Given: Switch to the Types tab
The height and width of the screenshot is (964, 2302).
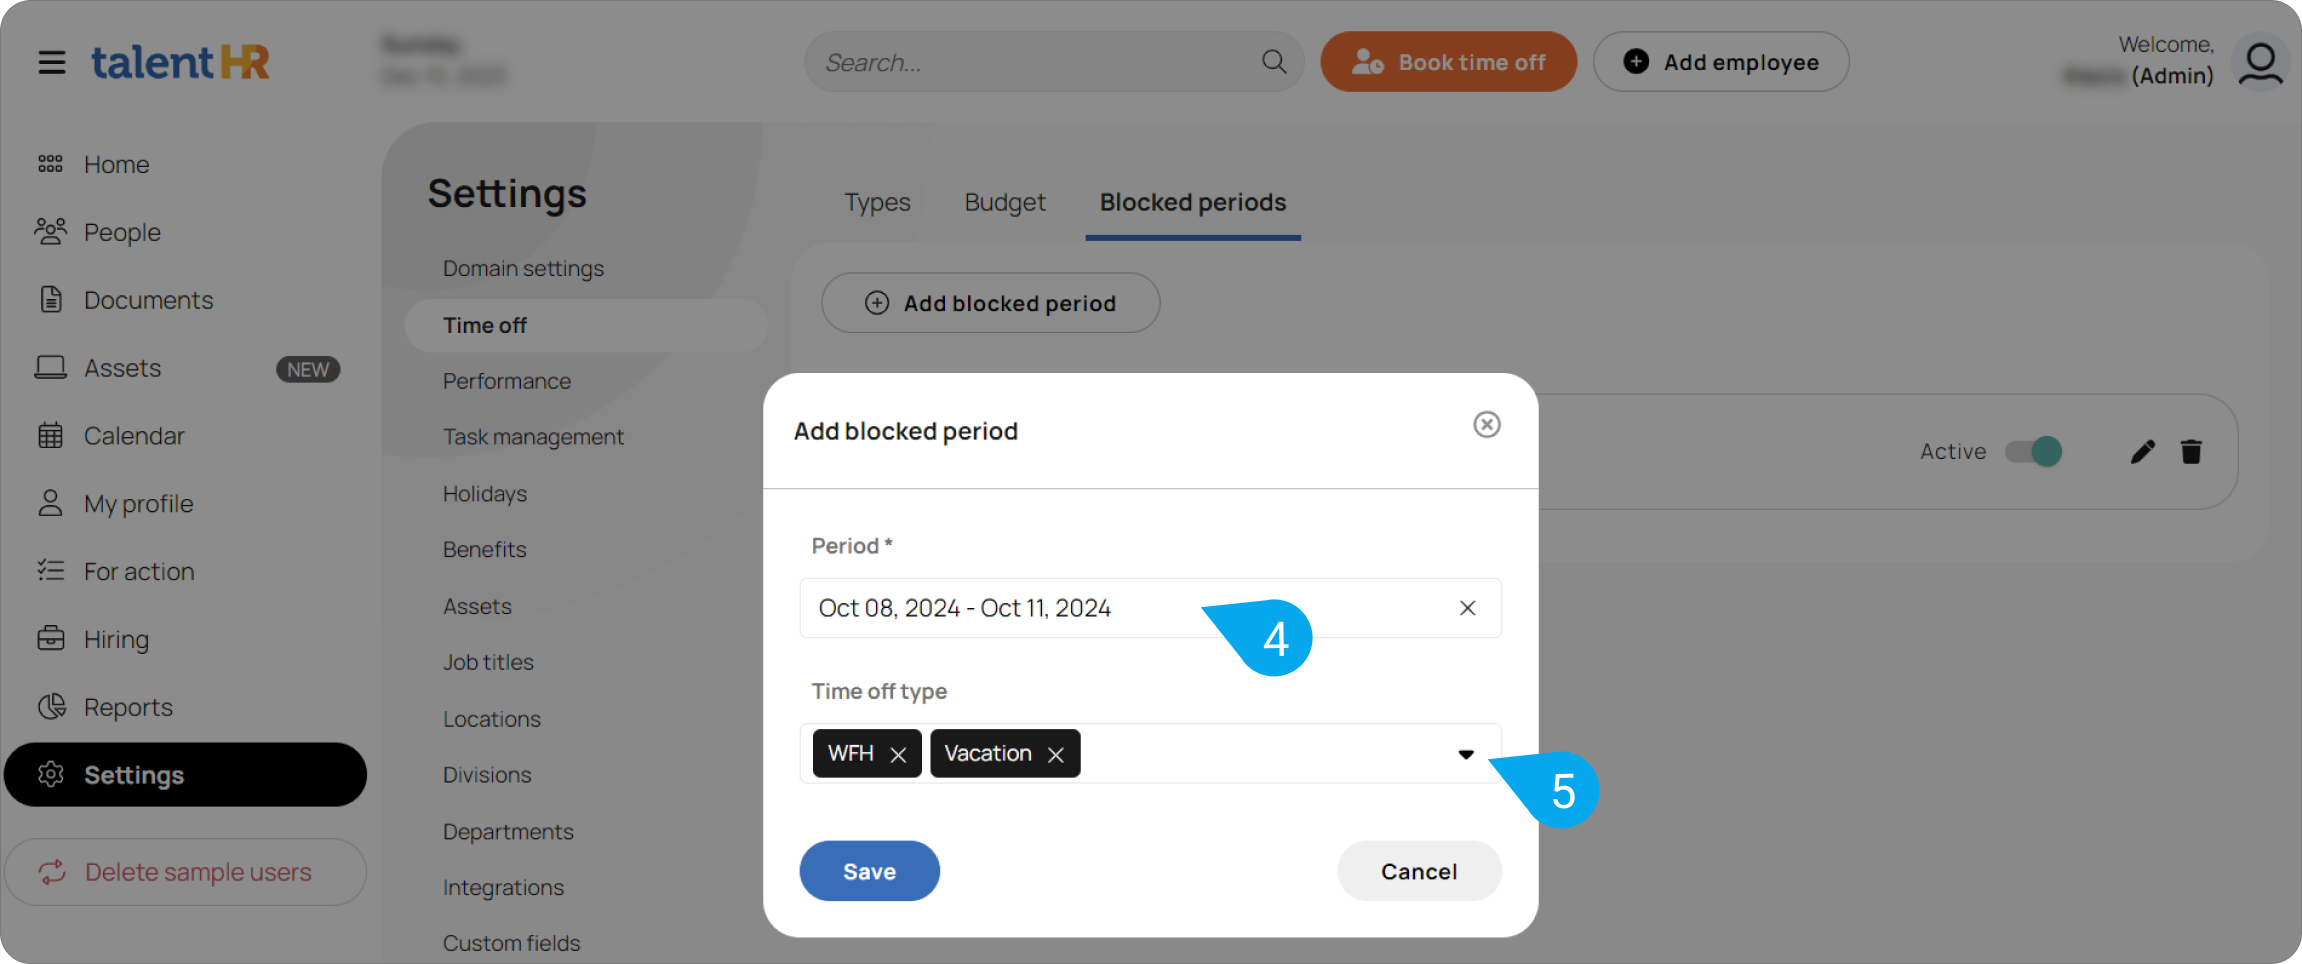Looking at the screenshot, I should click(x=877, y=202).
